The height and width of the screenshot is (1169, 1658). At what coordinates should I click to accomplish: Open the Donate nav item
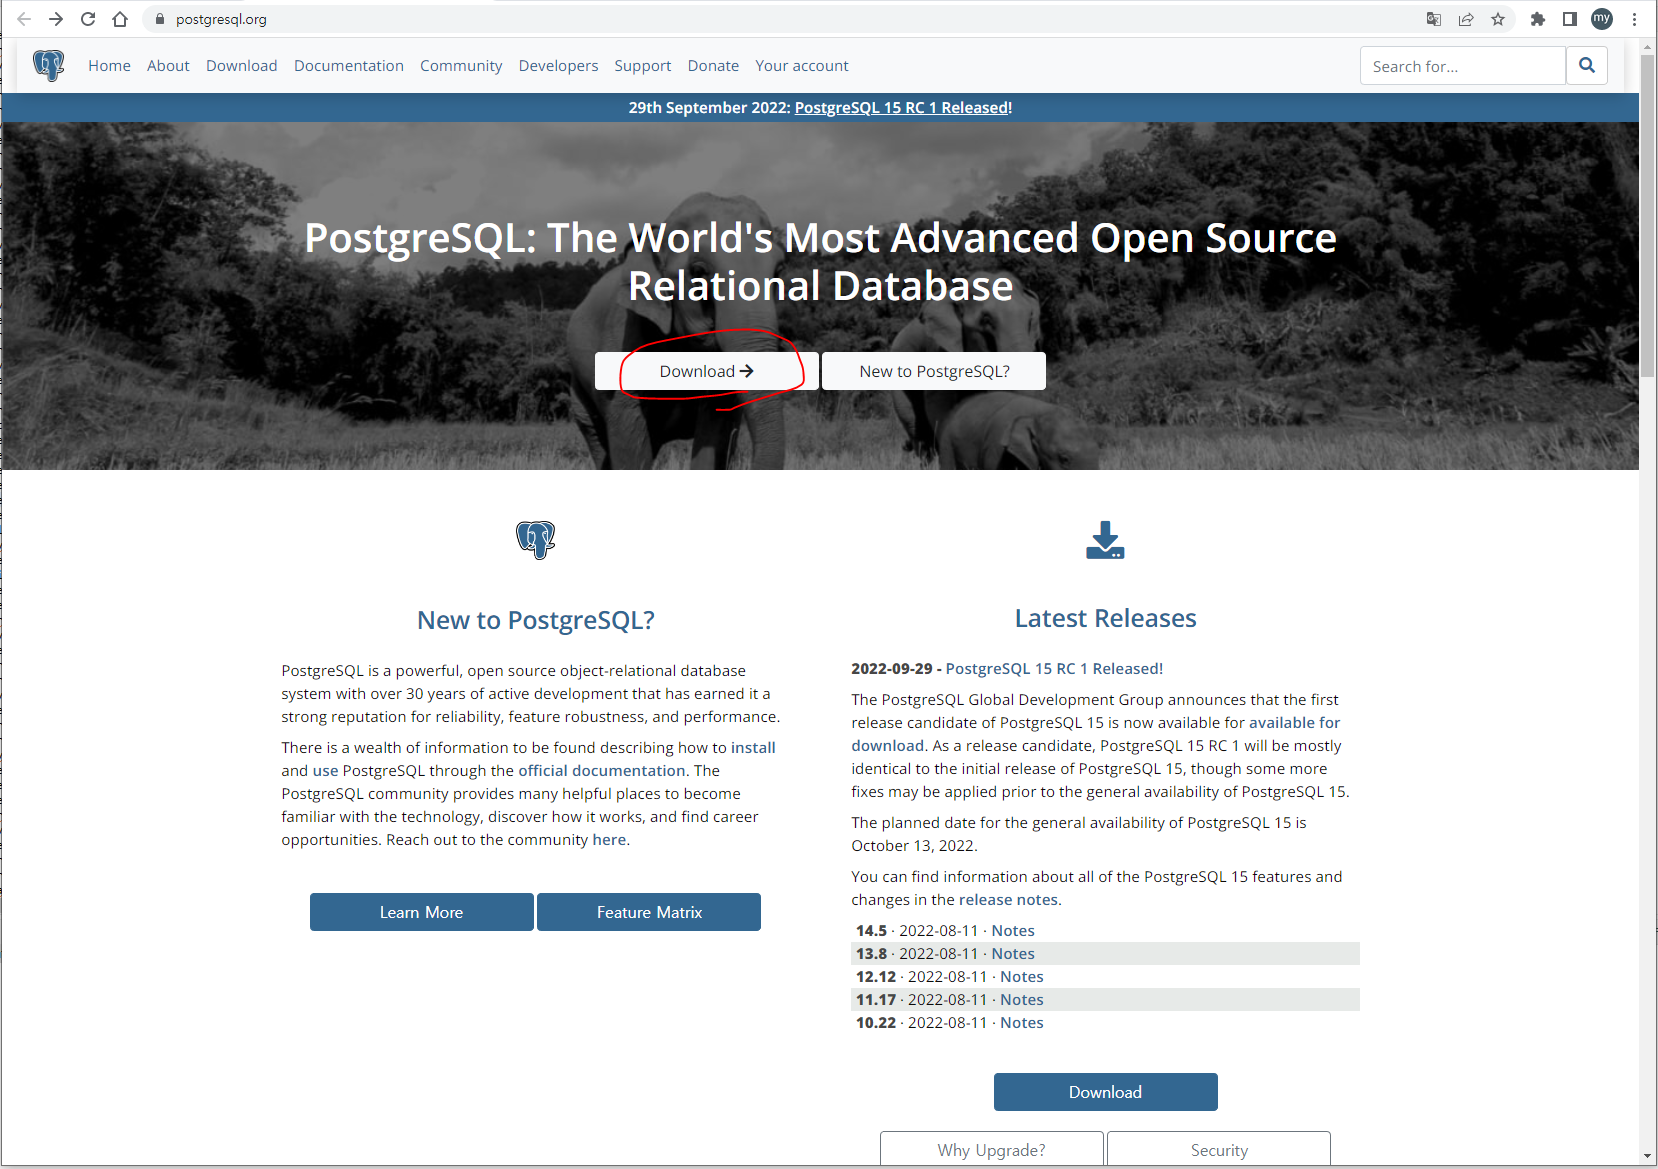[713, 66]
